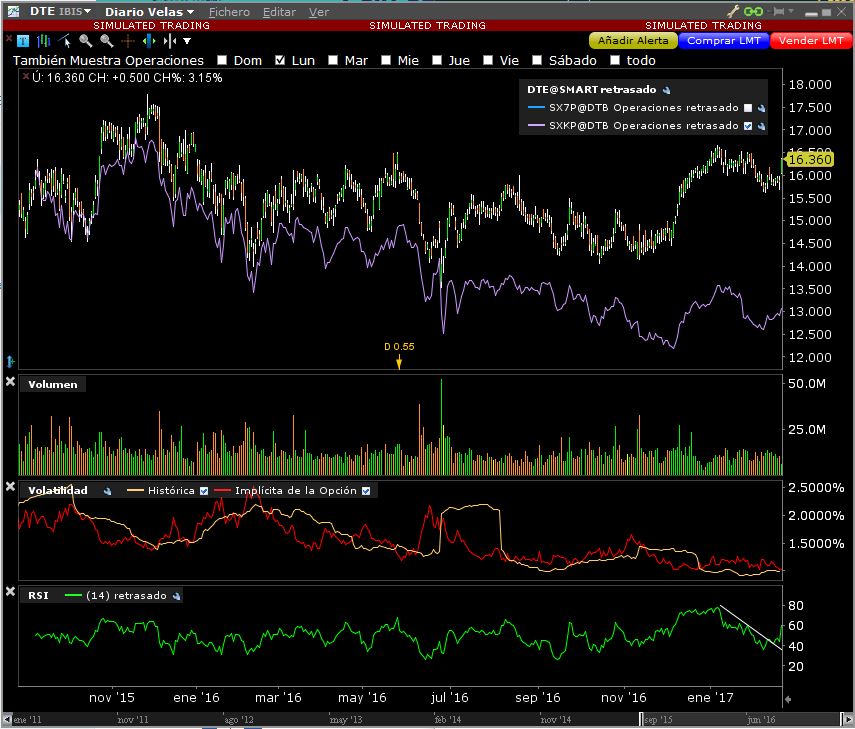Image resolution: width=855 pixels, height=729 pixels.
Task: Click the RSI green line swatch
Action: [x=73, y=595]
